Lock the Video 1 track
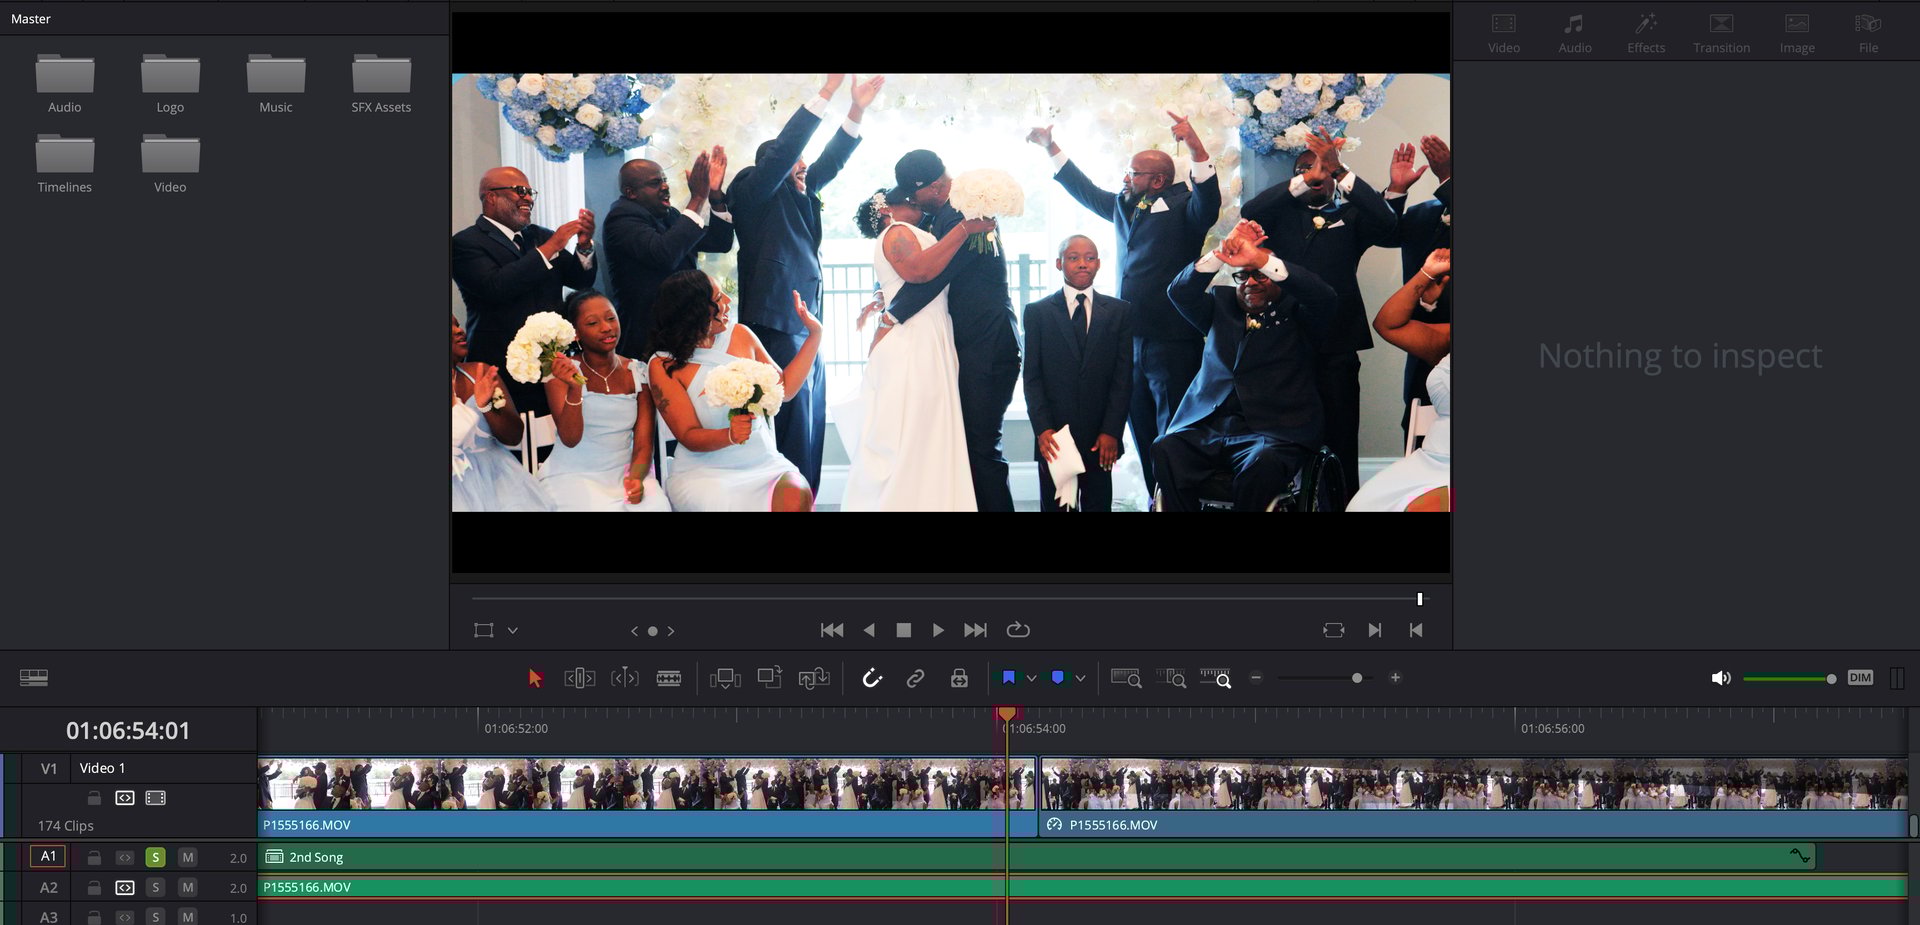This screenshot has height=925, width=1920. tap(94, 798)
